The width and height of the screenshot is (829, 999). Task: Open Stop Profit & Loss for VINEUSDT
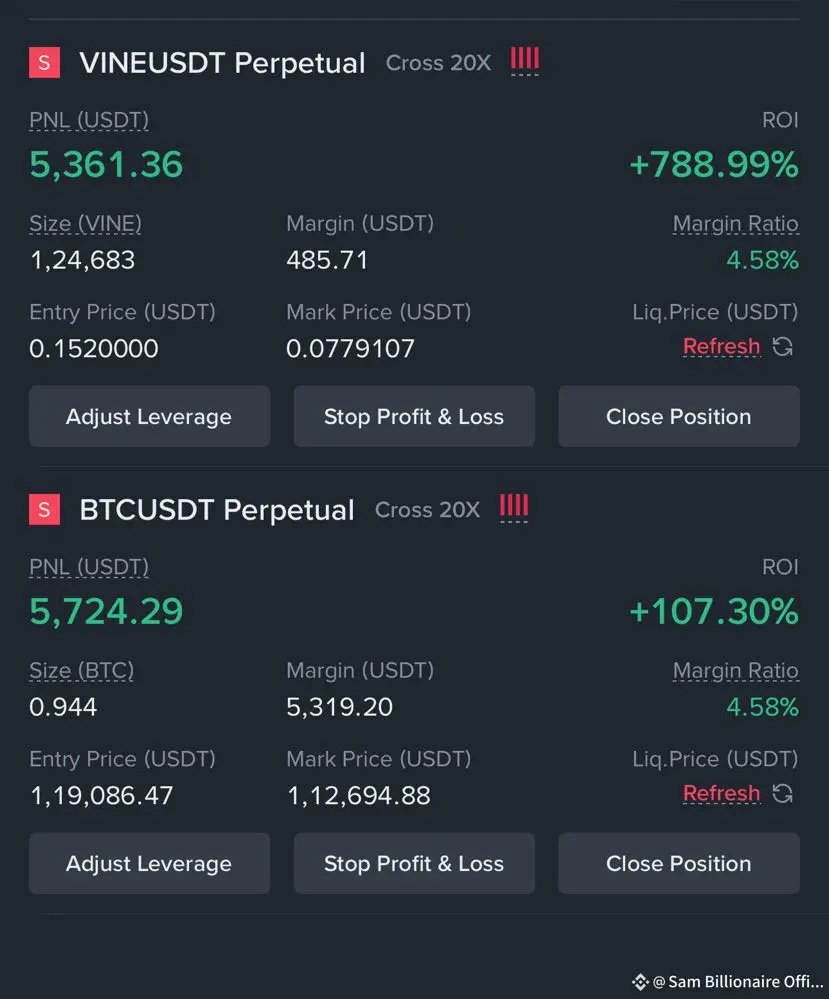coord(414,416)
